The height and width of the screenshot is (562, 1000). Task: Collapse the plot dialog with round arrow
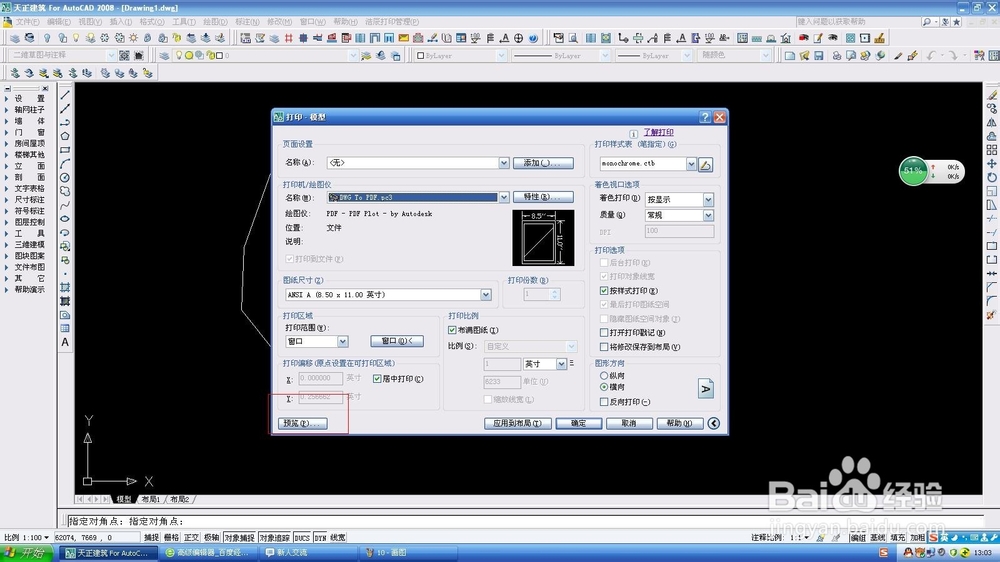point(714,424)
